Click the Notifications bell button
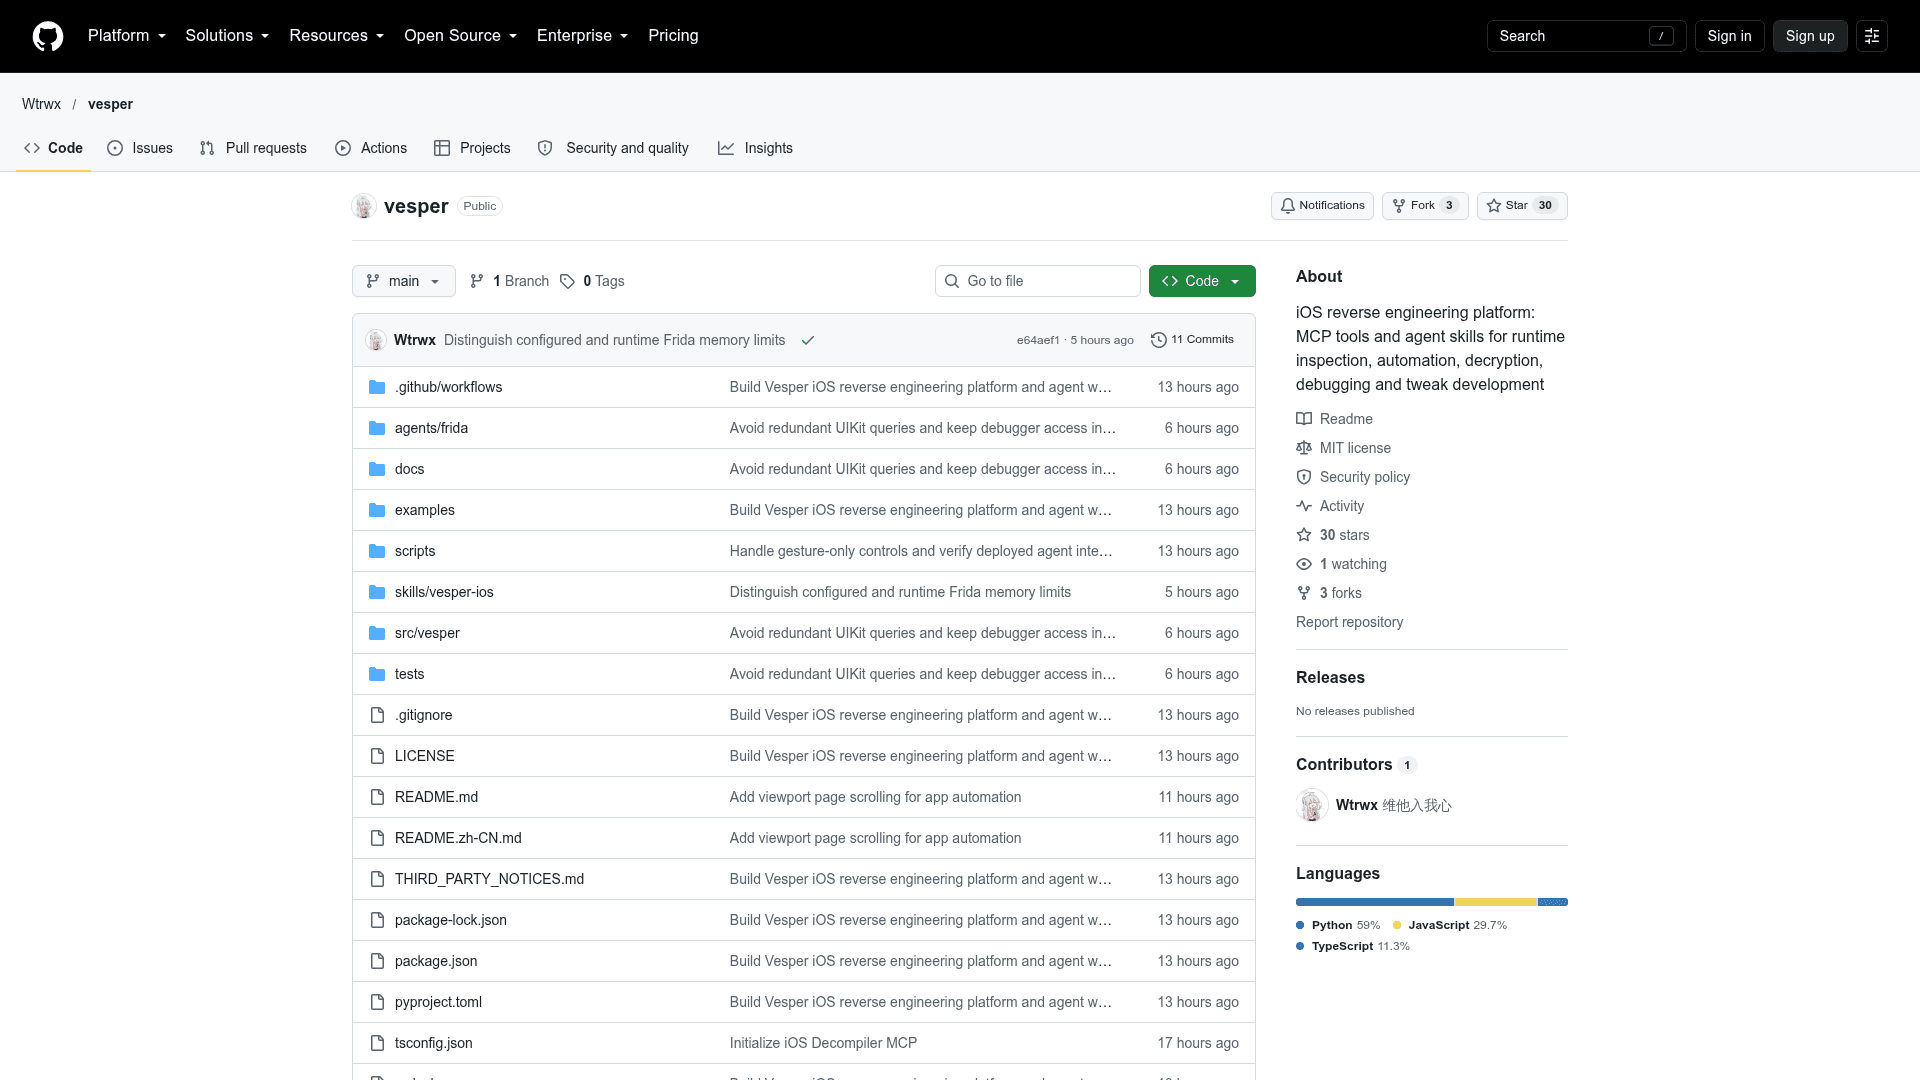The height and width of the screenshot is (1080, 1920). [x=1322, y=206]
